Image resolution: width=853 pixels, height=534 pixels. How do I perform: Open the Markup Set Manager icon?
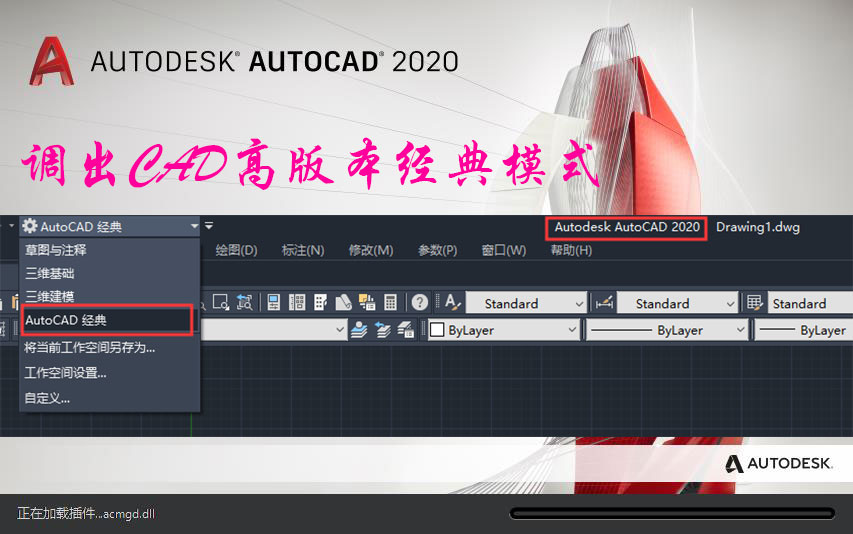click(x=367, y=302)
